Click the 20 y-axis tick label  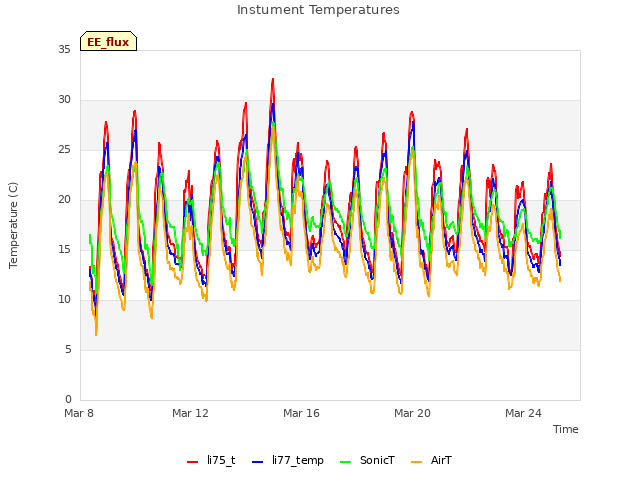tap(64, 200)
